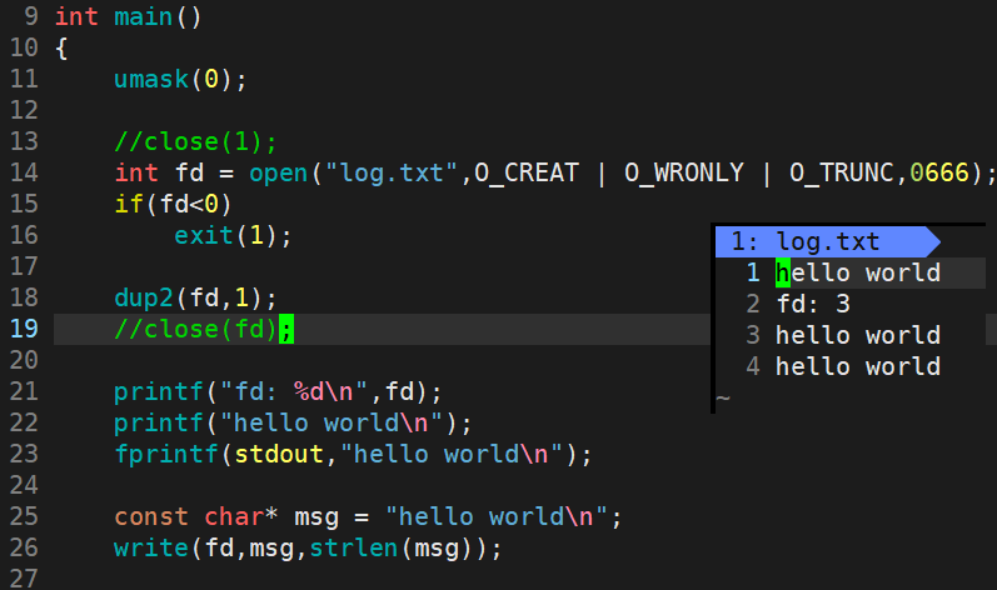Click the open function name on line 14
997x590 pixels.
coord(278,173)
